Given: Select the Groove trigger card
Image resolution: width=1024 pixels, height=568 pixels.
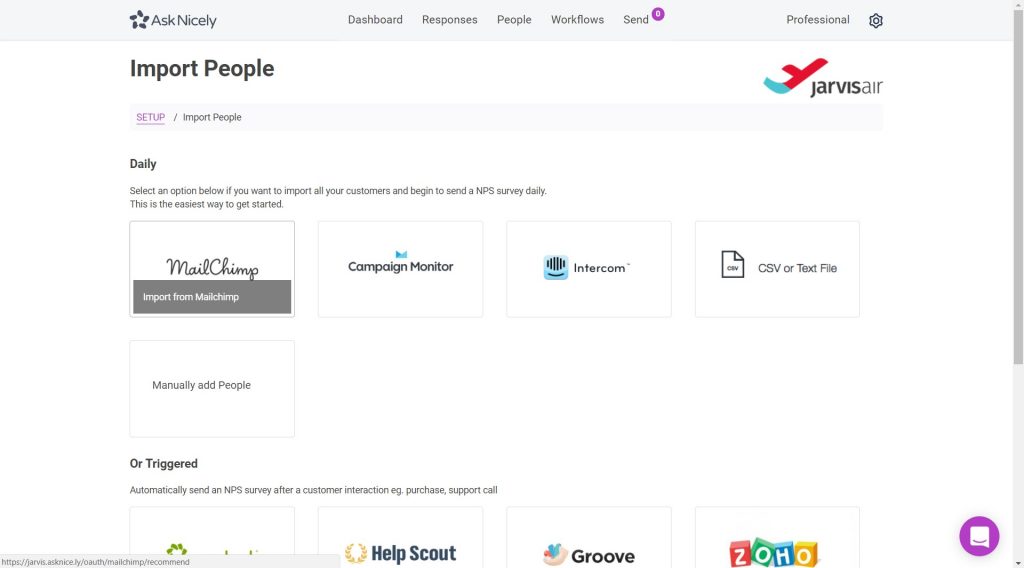Looking at the screenshot, I should point(589,537).
